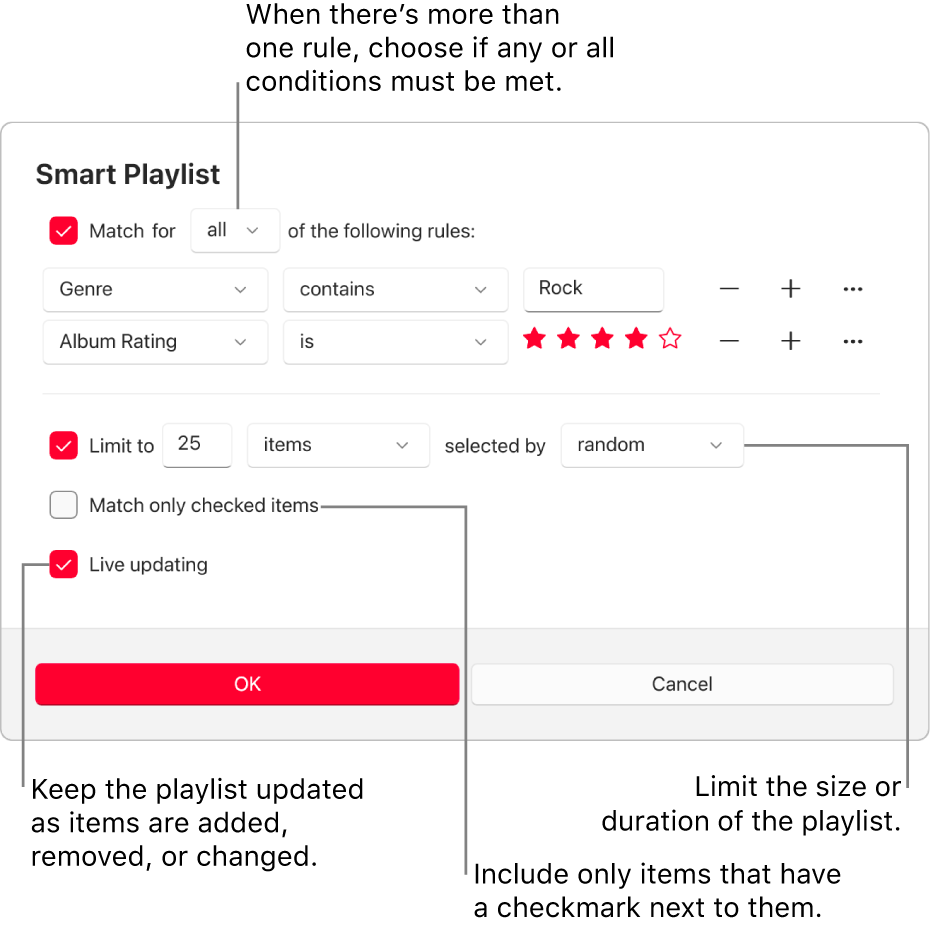Viewport: 932px width, 932px height.
Task: Enable Match only checked items
Action: [x=63, y=505]
